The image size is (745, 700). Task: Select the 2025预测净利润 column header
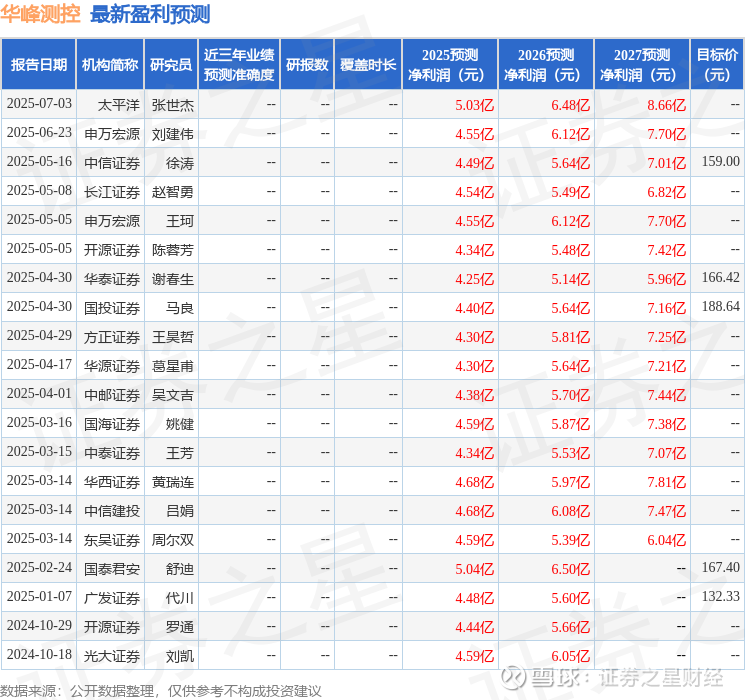pos(450,65)
